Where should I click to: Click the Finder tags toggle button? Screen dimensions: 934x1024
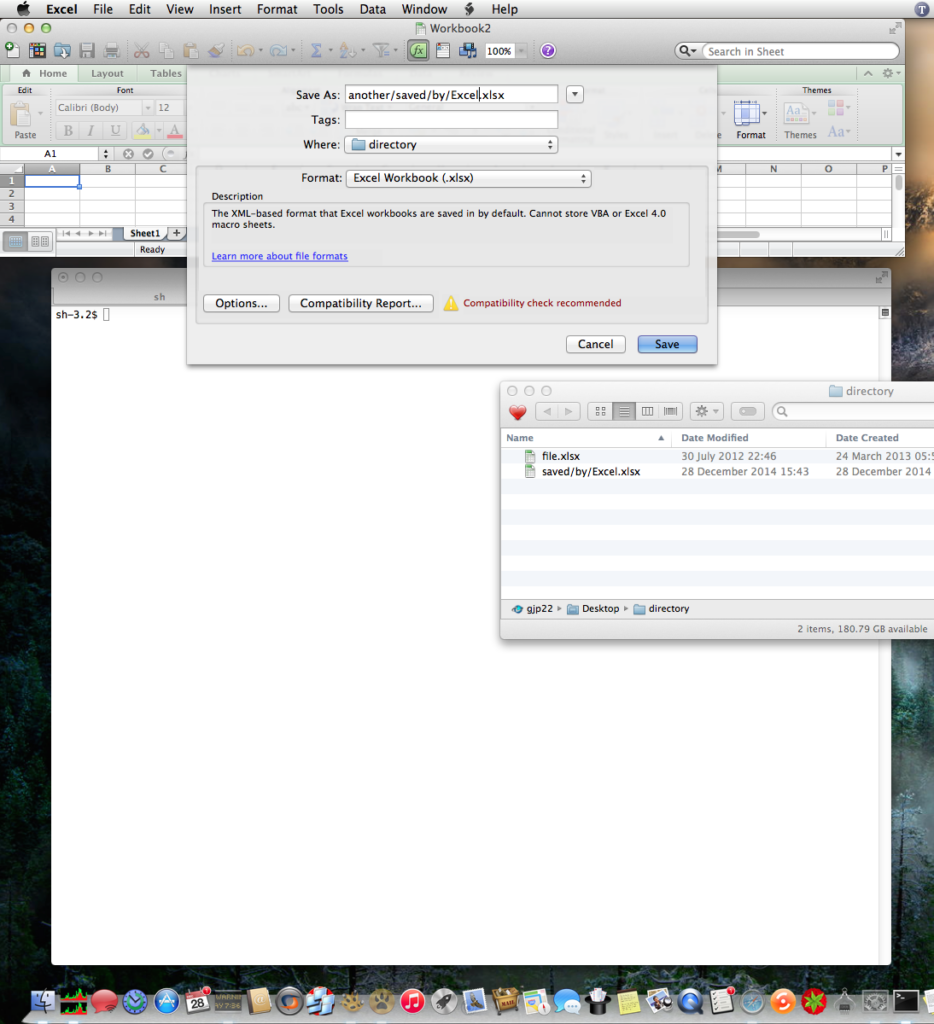748,411
